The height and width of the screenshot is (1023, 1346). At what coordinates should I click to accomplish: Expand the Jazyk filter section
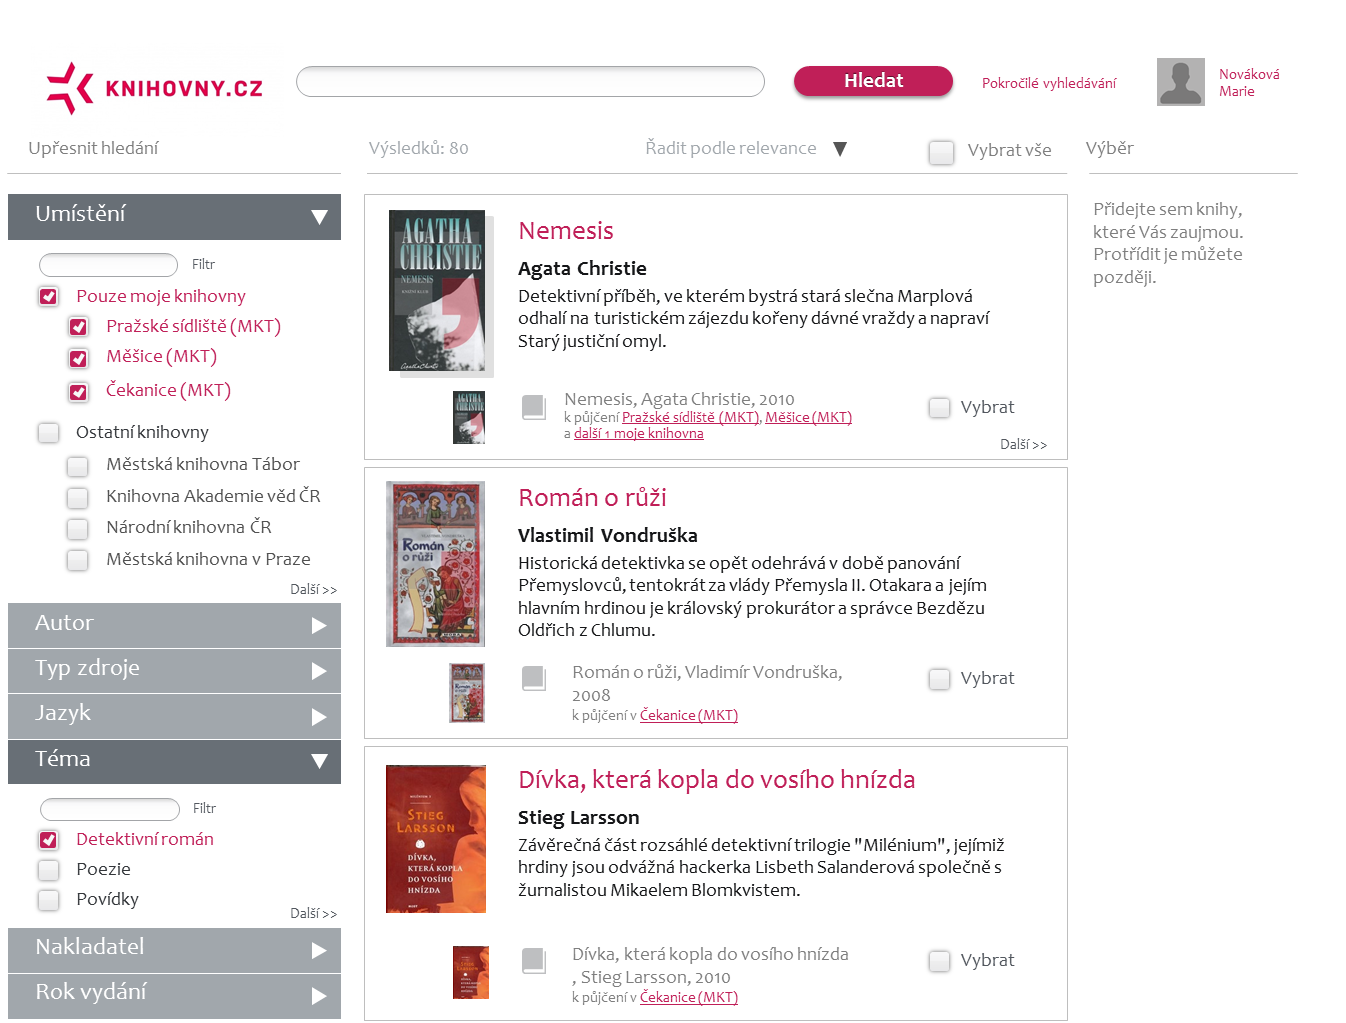coord(174,716)
